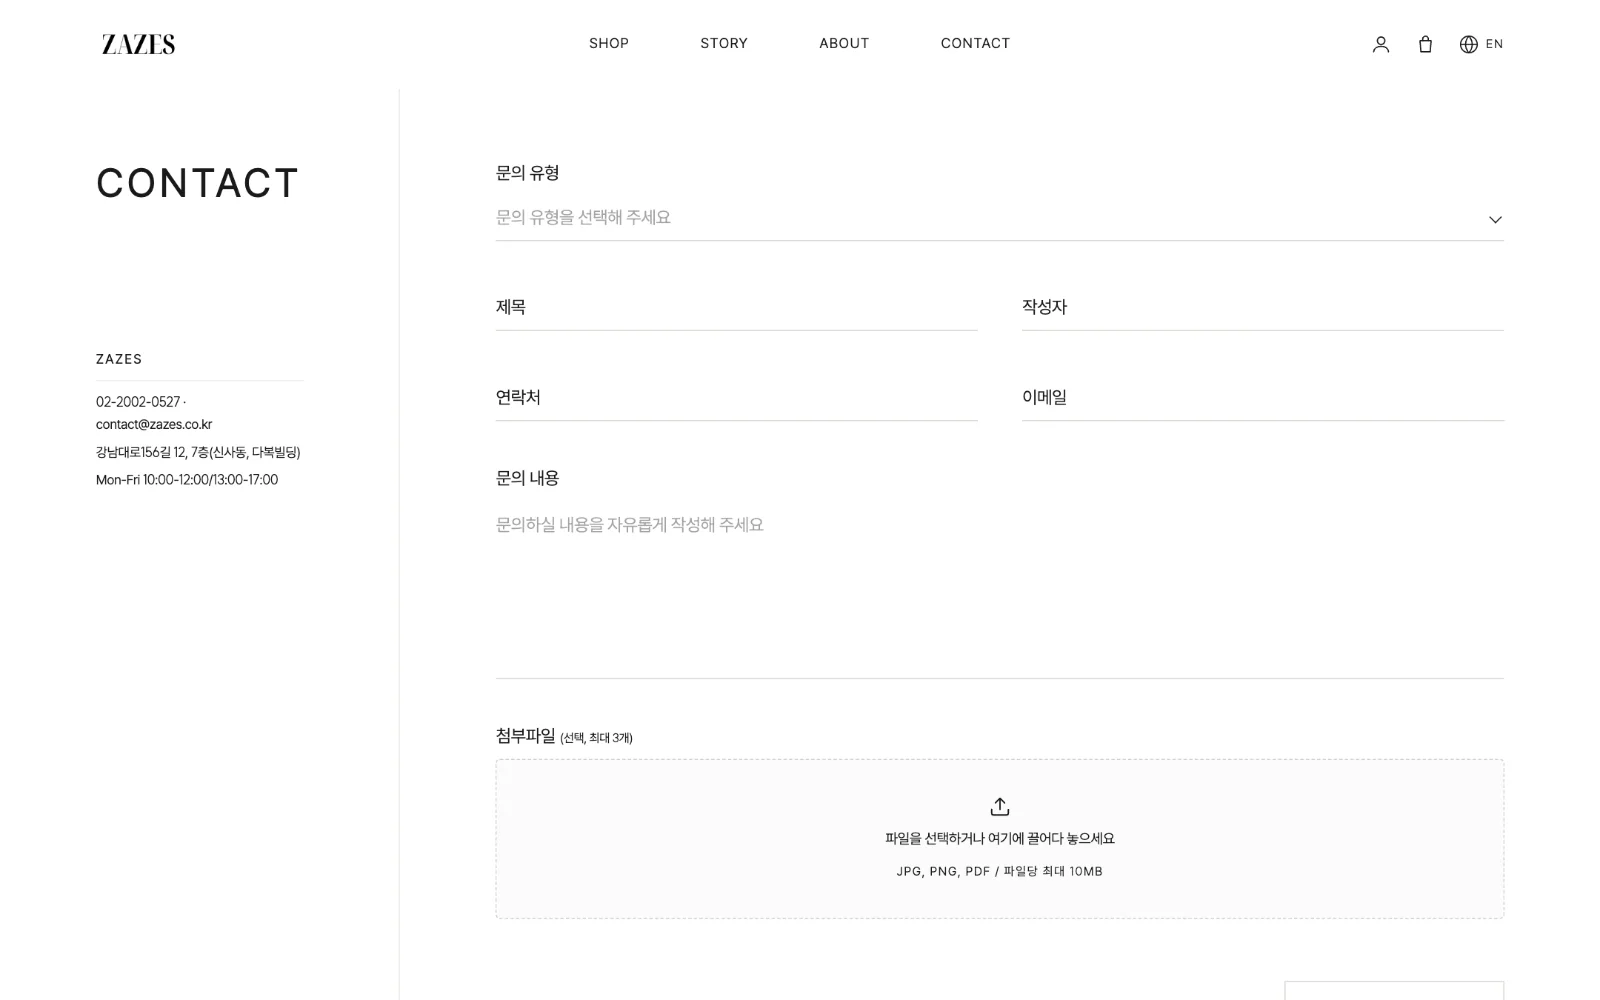Click the large CONTACT page title
This screenshot has height=1000, width=1600.
[198, 183]
